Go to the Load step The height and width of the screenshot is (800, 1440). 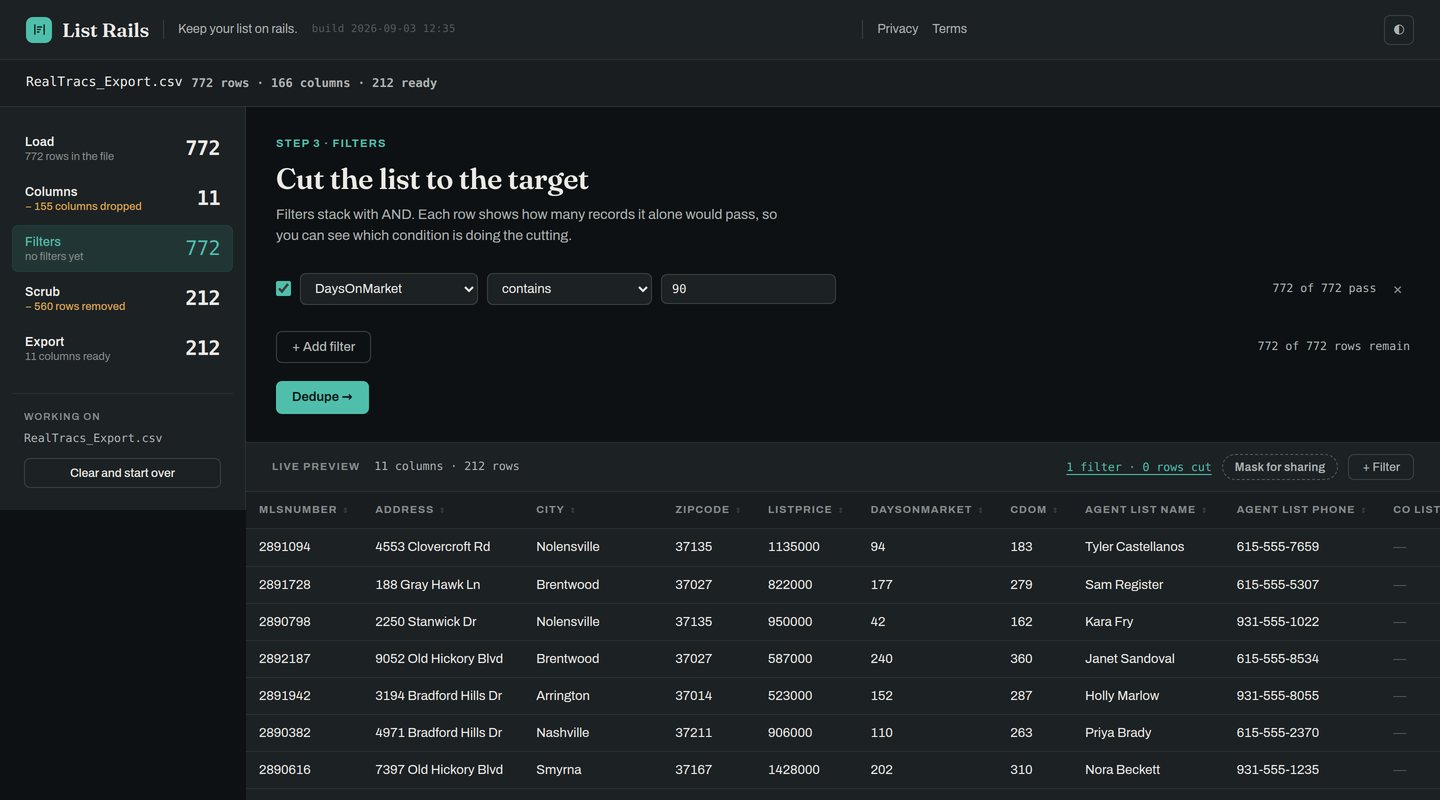click(x=122, y=148)
